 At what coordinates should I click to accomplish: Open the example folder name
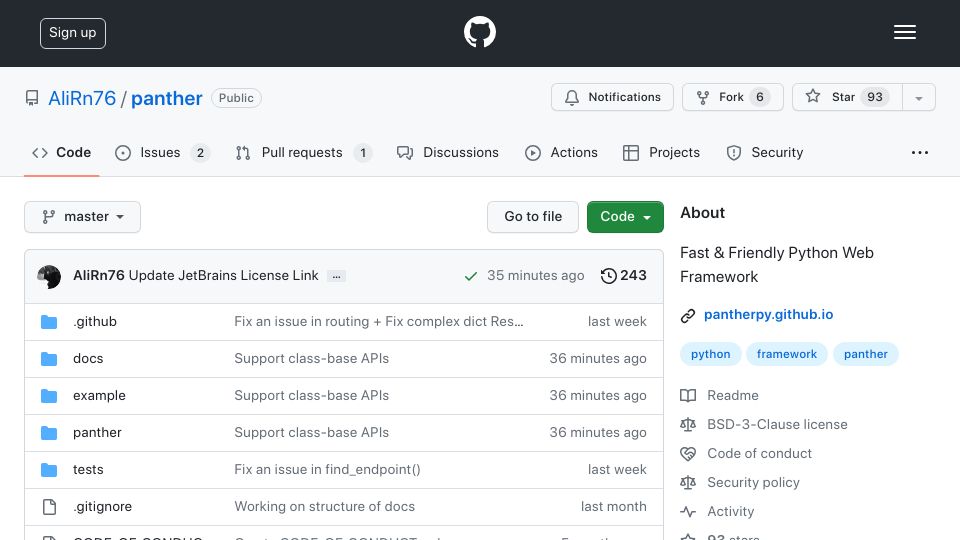[x=99, y=396]
